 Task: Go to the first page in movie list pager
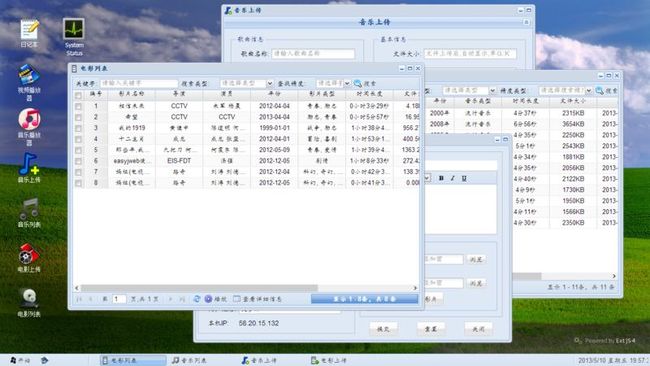pos(79,299)
